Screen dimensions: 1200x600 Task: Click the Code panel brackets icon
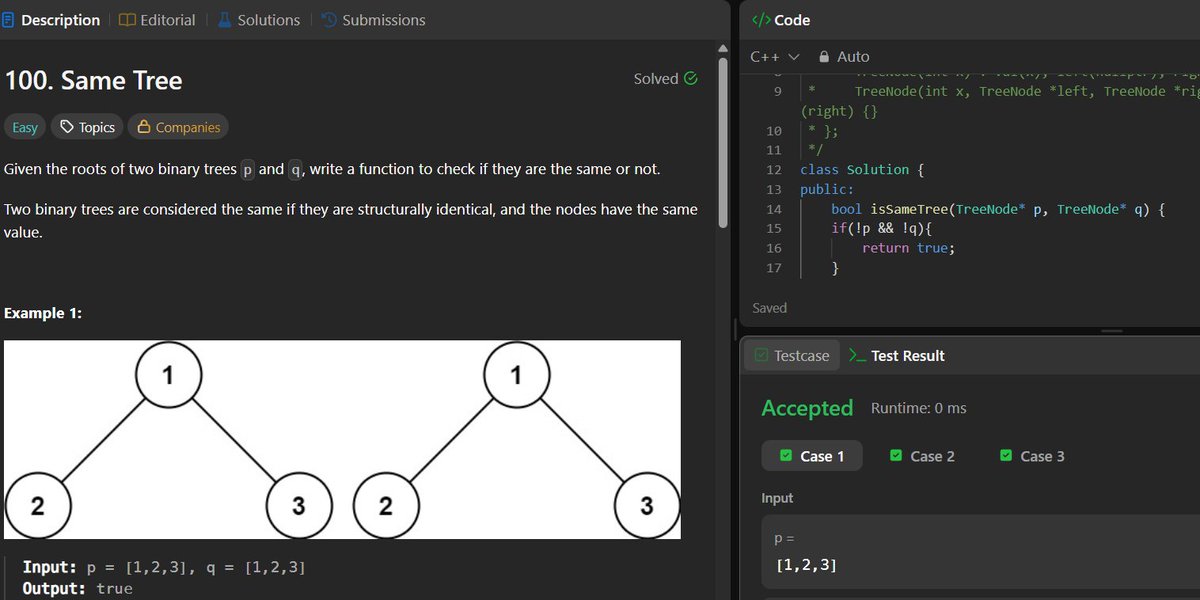[x=761, y=20]
